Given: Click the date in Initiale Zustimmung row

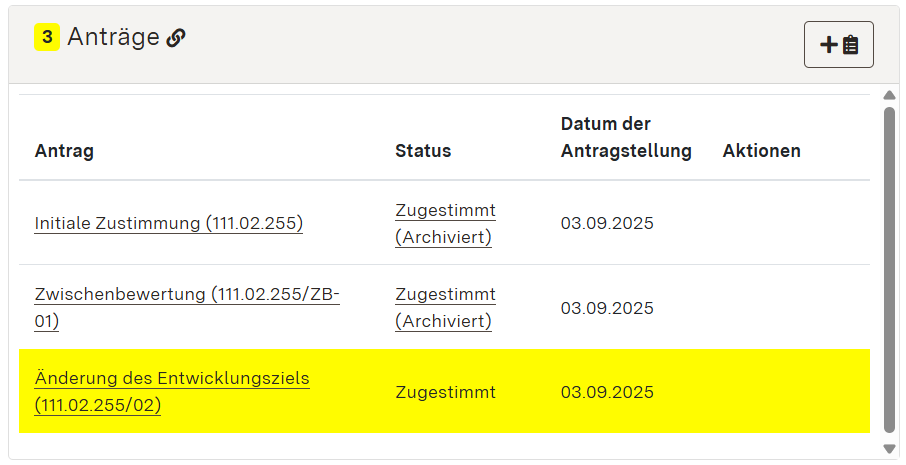Looking at the screenshot, I should tap(607, 223).
